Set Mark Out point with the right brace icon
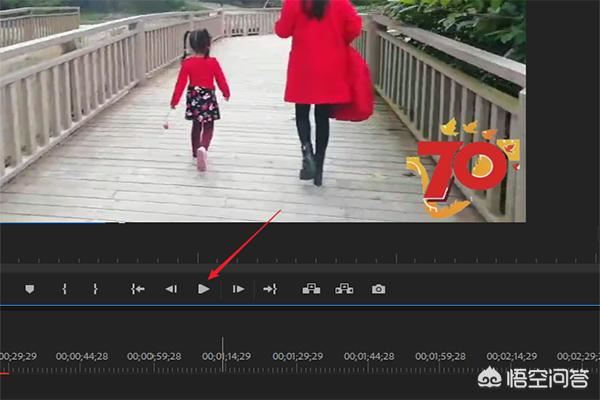 pyautogui.click(x=95, y=289)
